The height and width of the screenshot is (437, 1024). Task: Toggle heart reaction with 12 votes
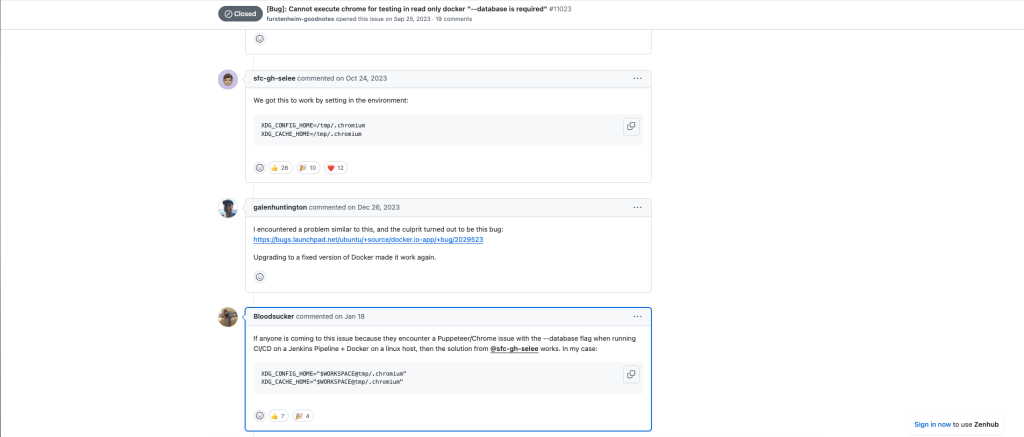coord(335,168)
